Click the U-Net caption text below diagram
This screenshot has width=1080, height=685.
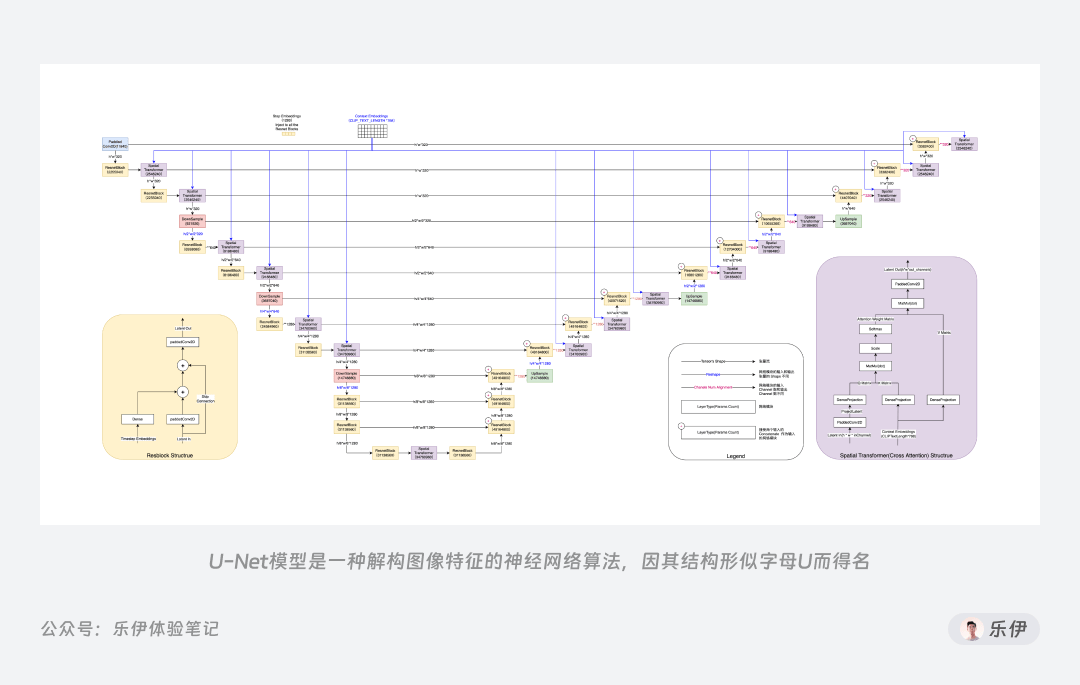pos(539,561)
